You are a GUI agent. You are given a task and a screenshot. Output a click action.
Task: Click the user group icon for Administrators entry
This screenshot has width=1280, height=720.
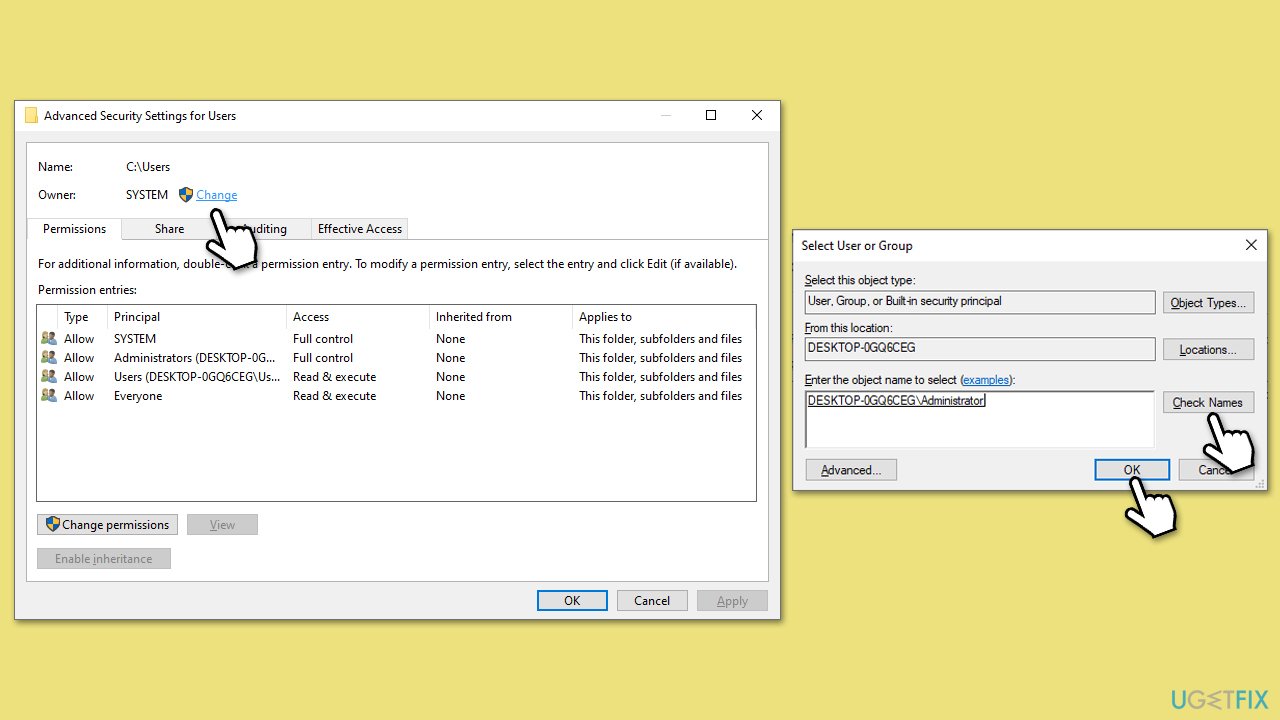tap(49, 358)
